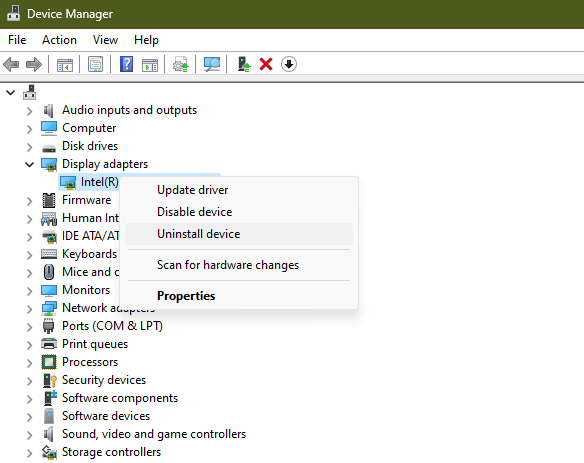Viewport: 584px width, 463px height.
Task: Click the Processors category icon
Action: click(x=49, y=362)
